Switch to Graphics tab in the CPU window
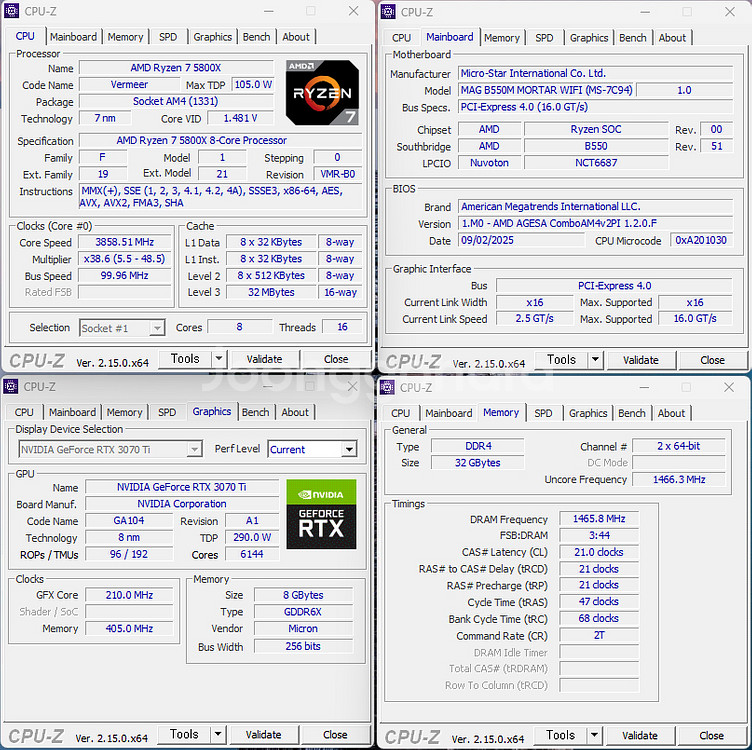Screen dimensions: 752x750 pos(212,37)
